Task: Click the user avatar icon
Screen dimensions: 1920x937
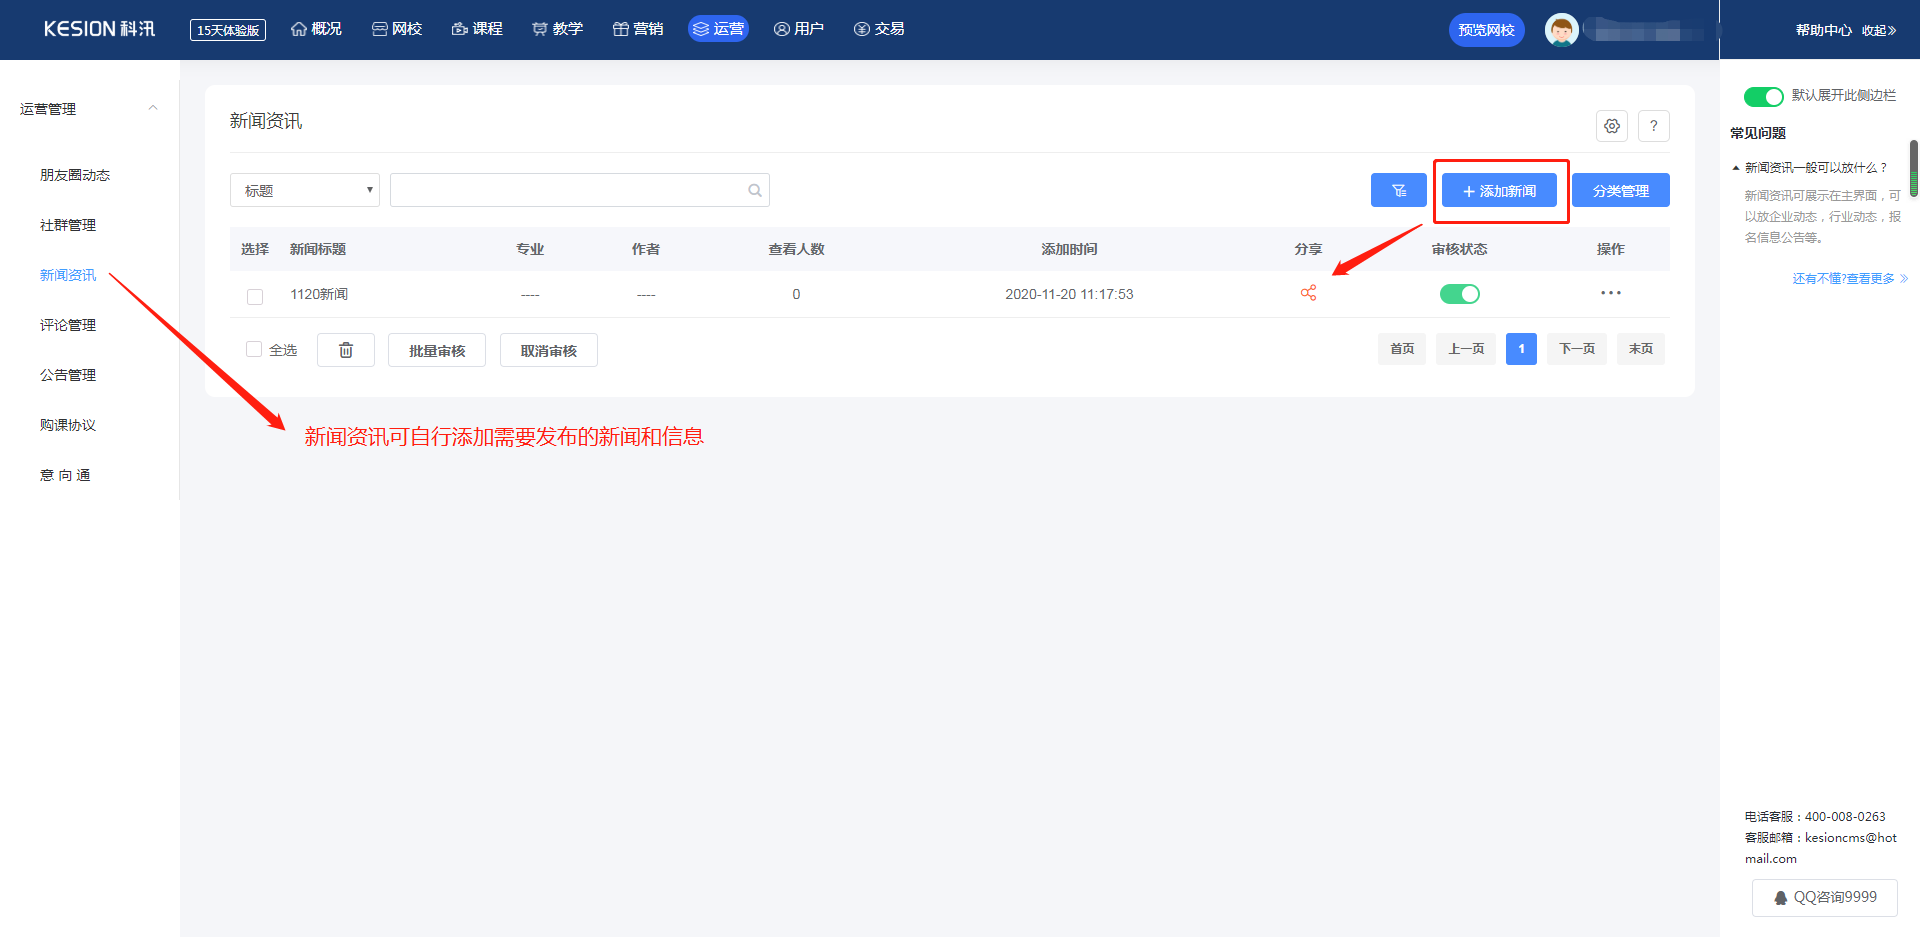Action: [1561, 30]
